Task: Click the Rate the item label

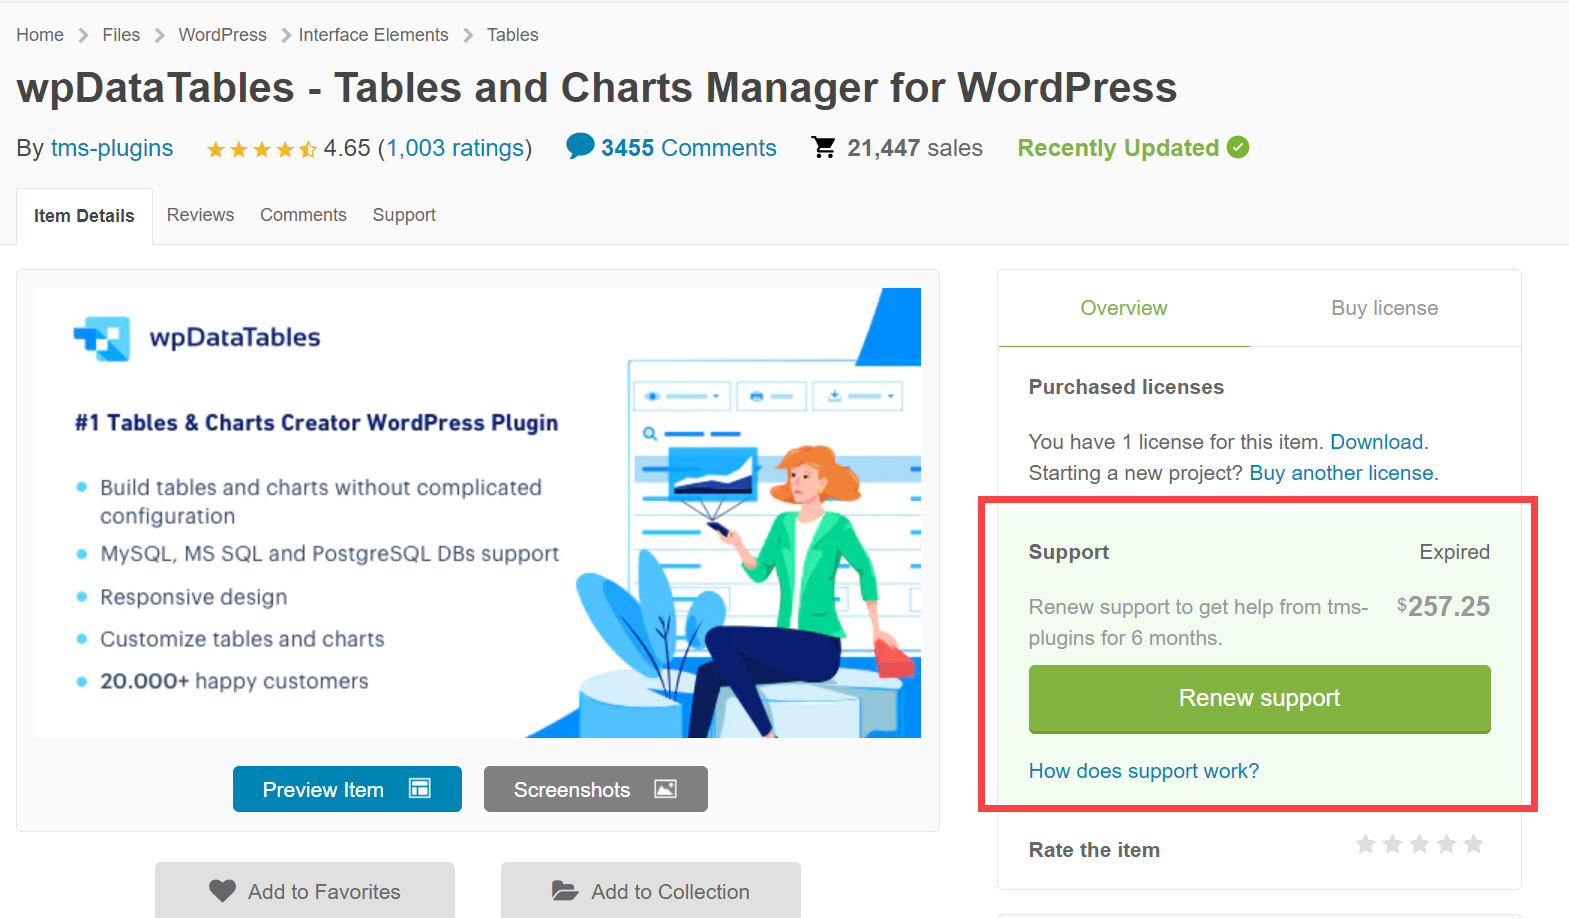Action: 1094,850
